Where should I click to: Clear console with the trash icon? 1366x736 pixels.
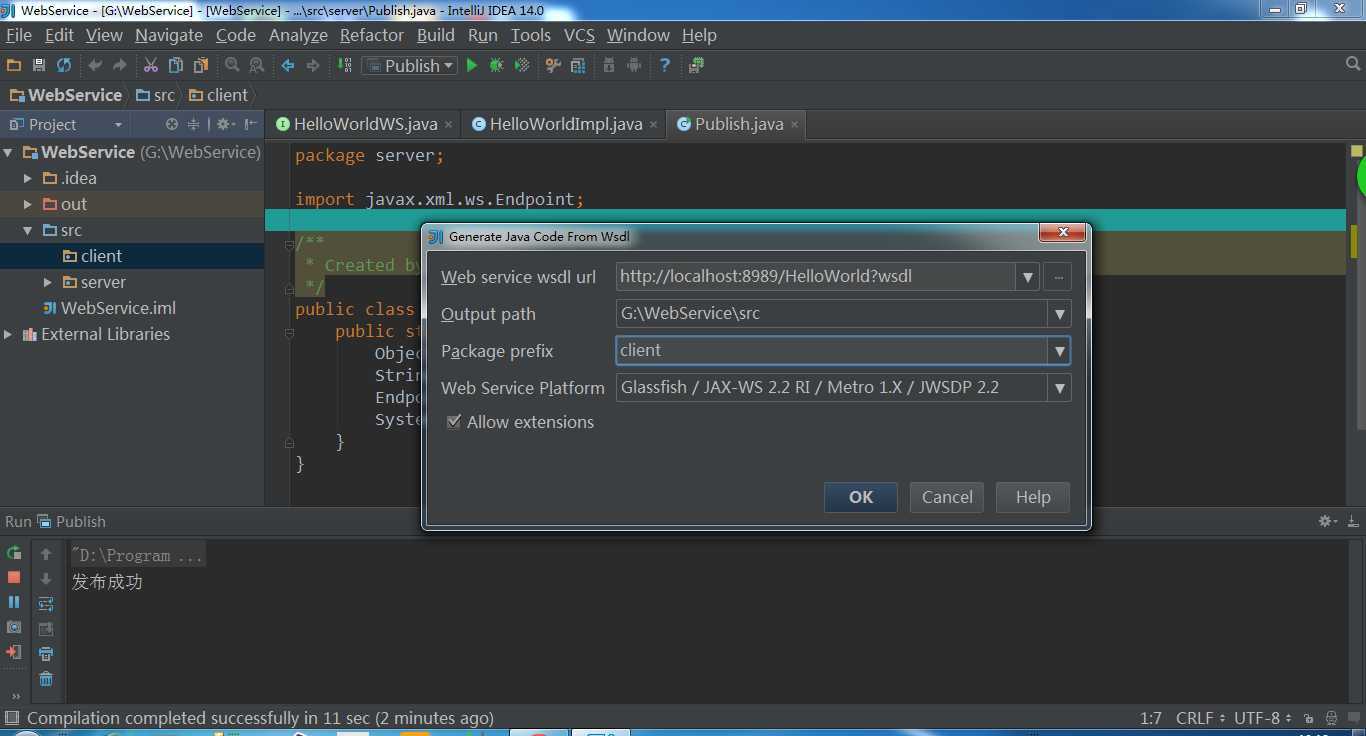46,679
